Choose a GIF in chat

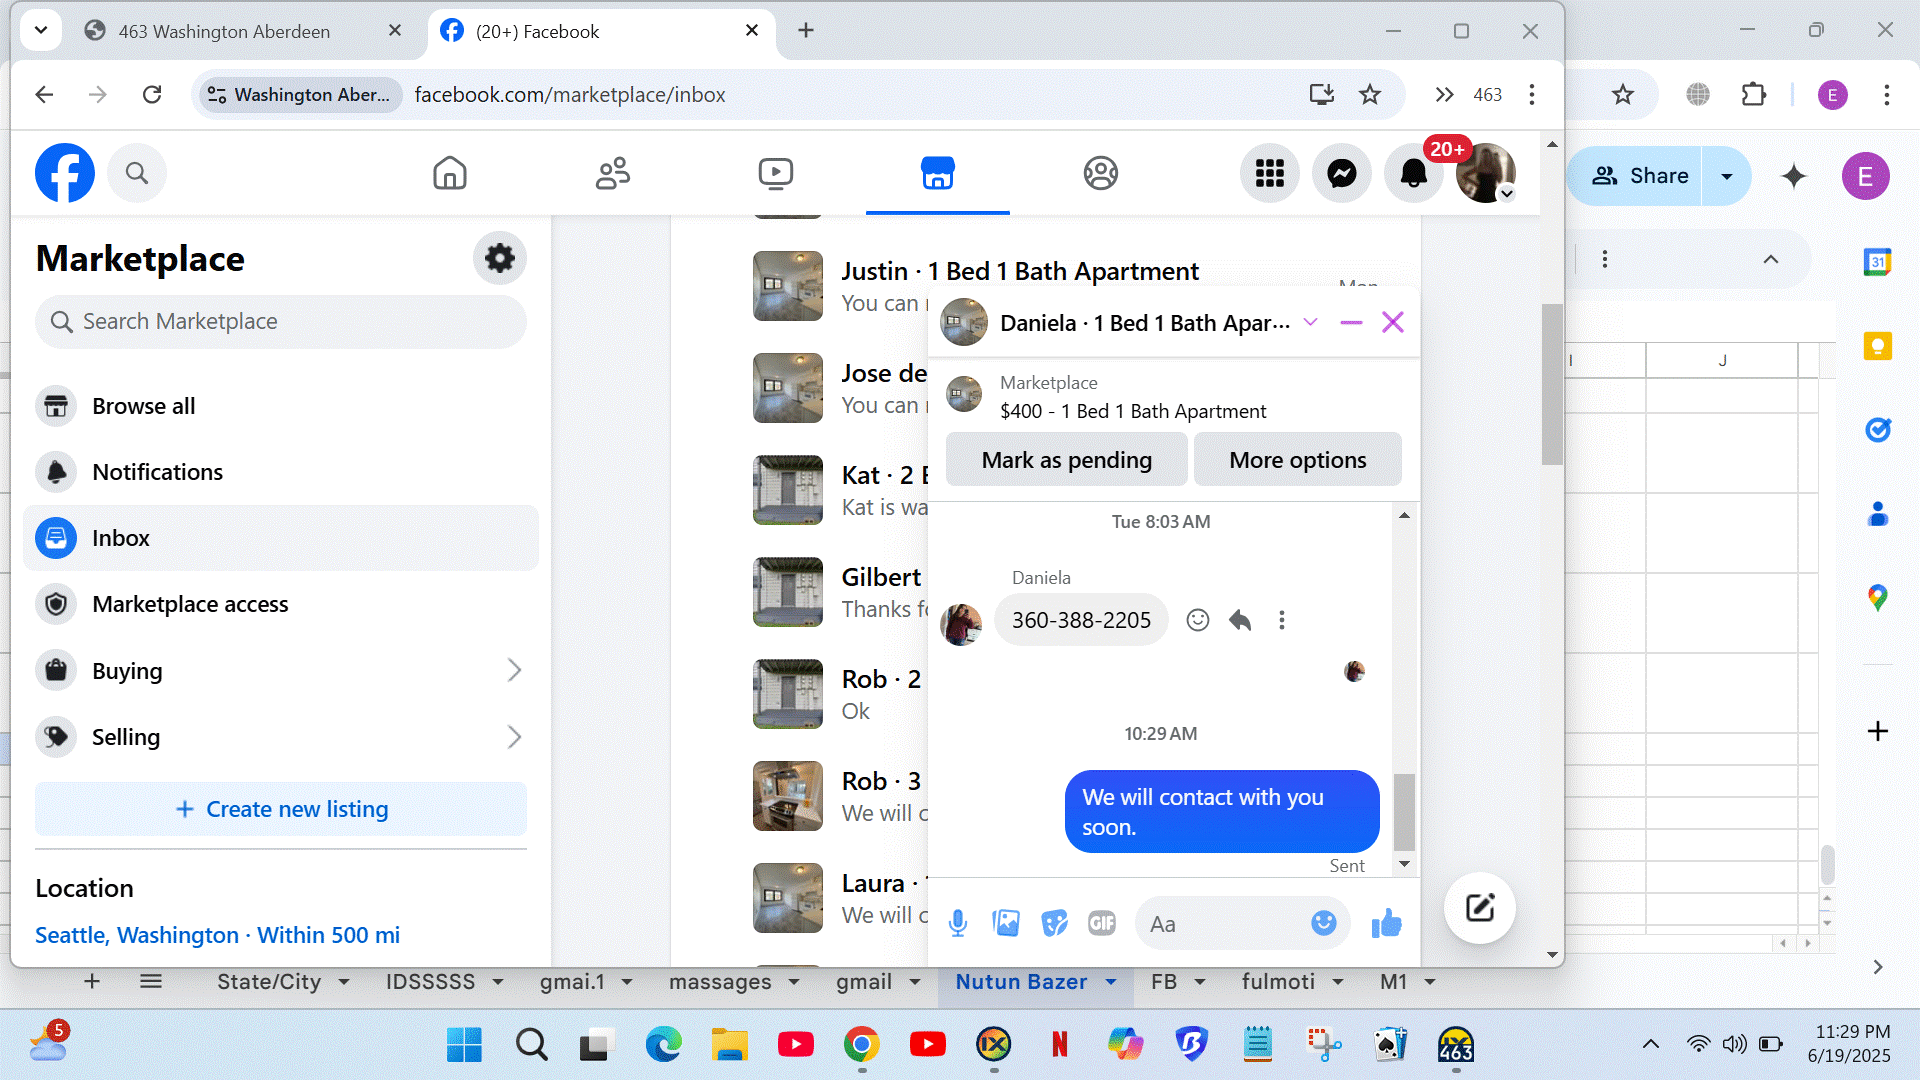[1101, 923]
